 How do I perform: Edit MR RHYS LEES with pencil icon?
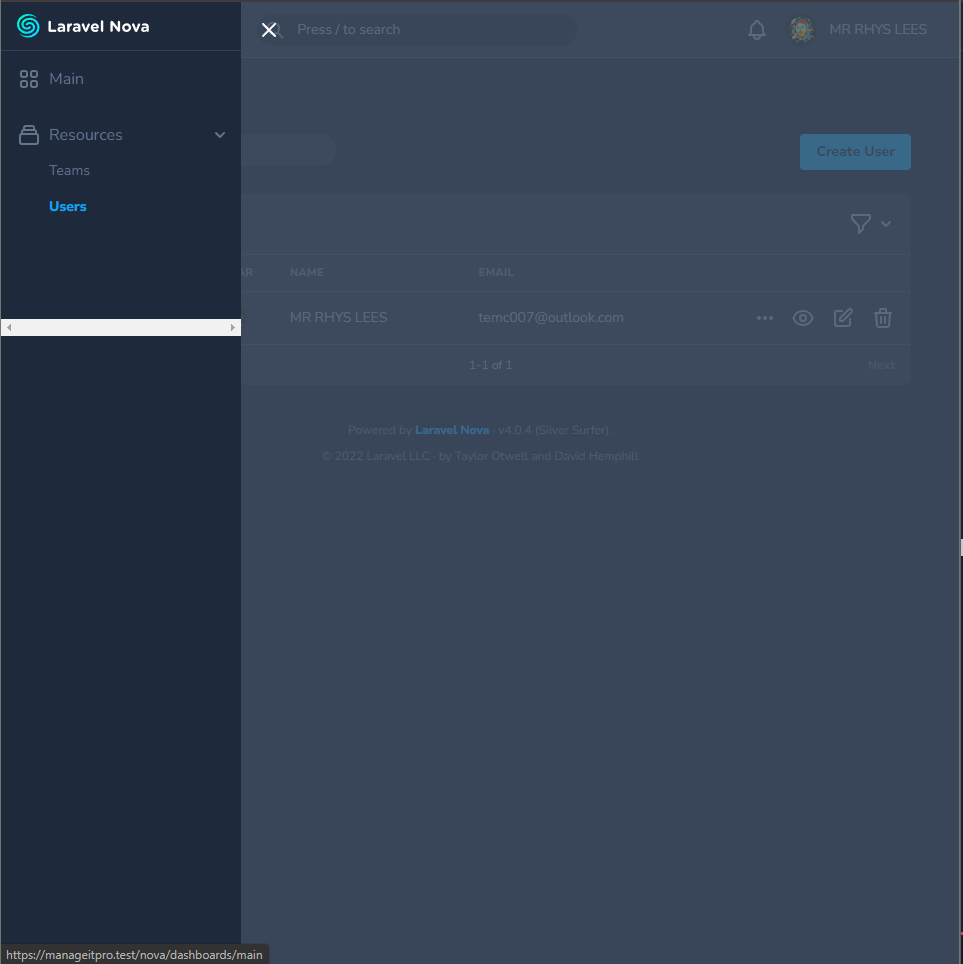pyautogui.click(x=843, y=318)
